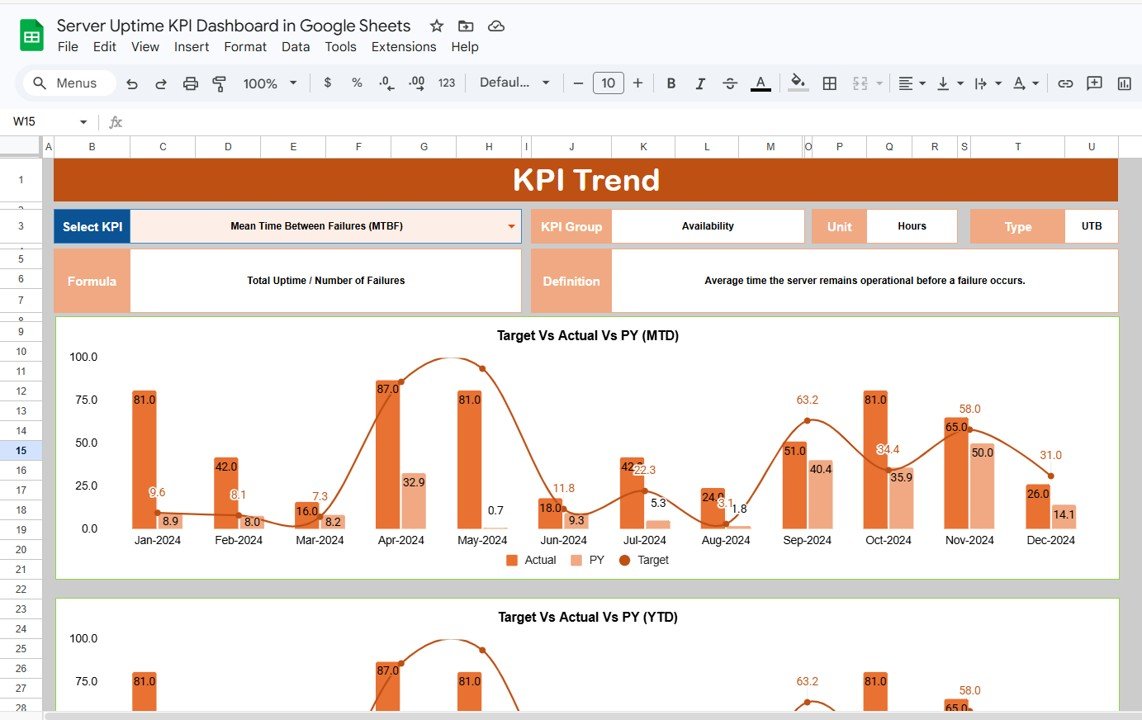Select the Paint format tool
The image size is (1142, 720).
coord(219,83)
